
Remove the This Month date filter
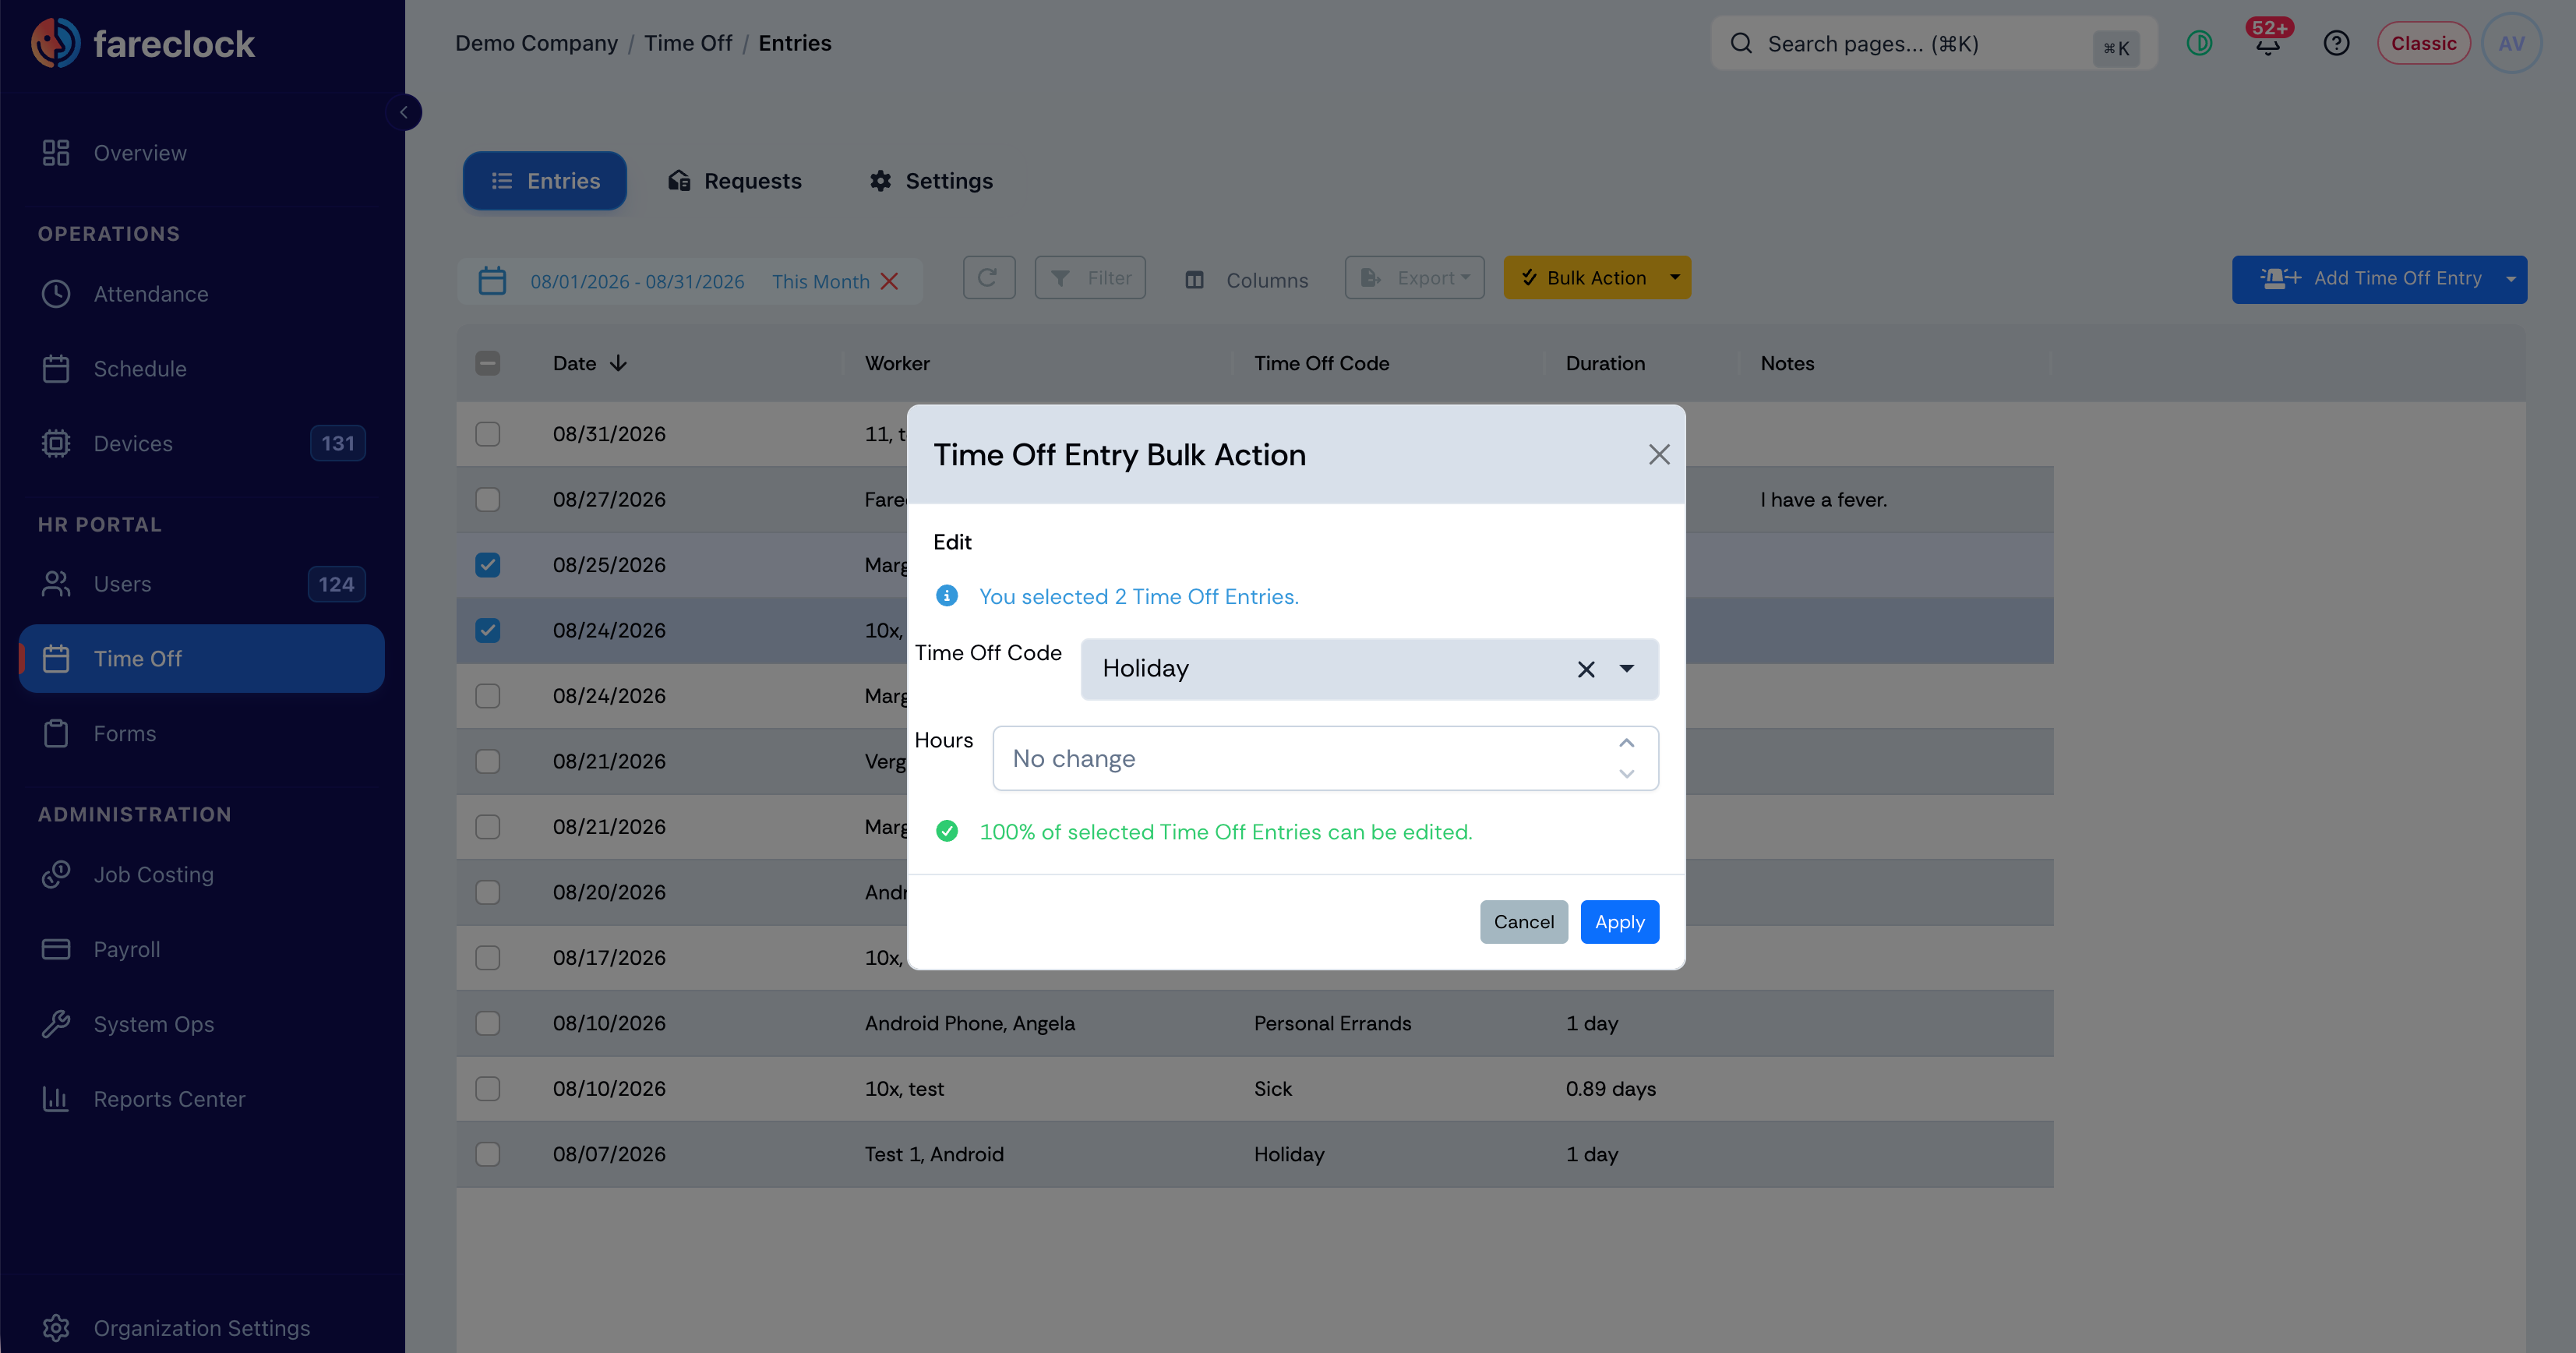coord(889,282)
